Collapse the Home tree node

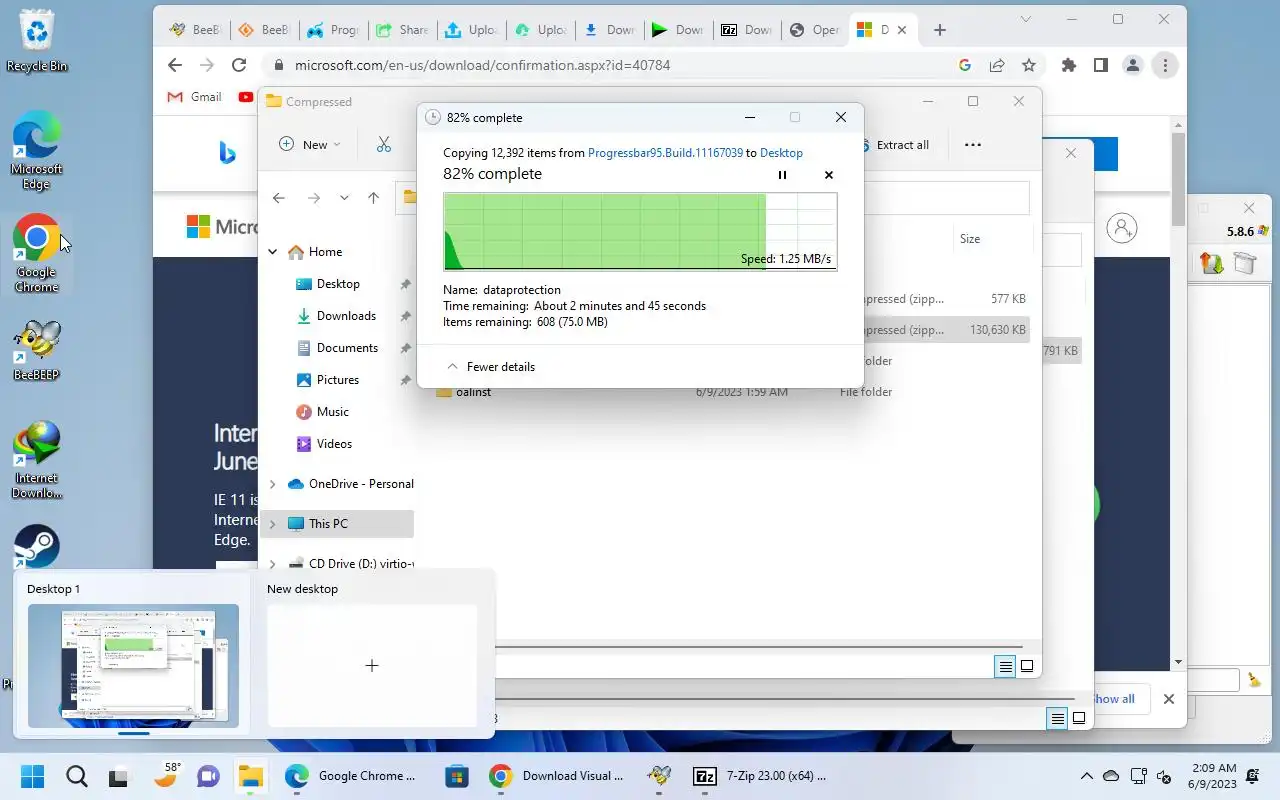pos(272,252)
